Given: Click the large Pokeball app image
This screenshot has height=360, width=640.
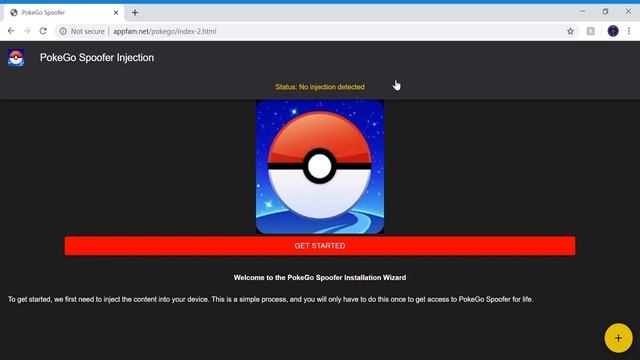Looking at the screenshot, I should point(320,167).
